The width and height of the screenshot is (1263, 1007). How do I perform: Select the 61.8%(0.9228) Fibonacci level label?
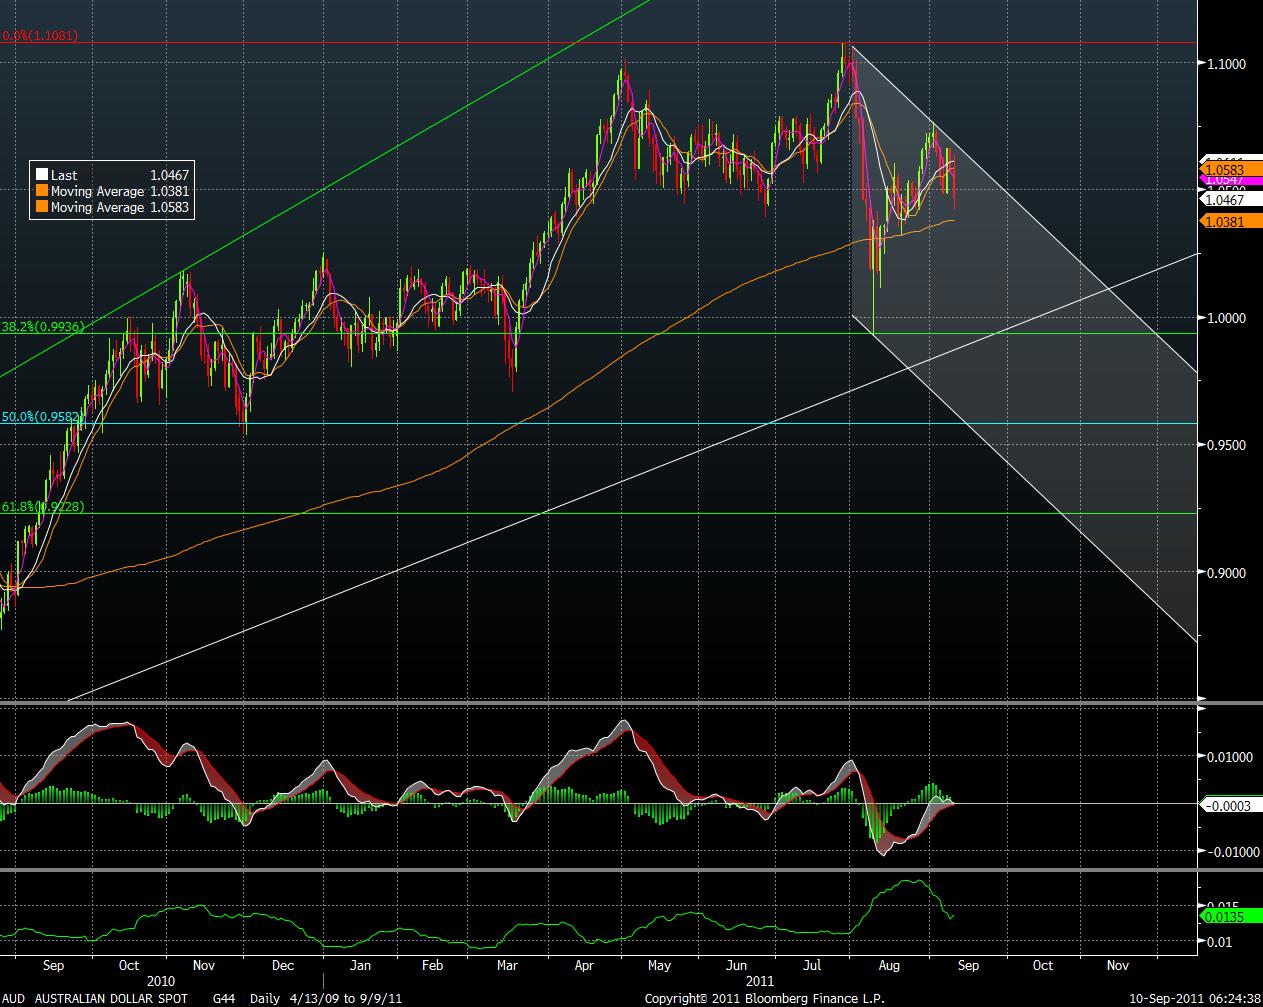point(42,507)
